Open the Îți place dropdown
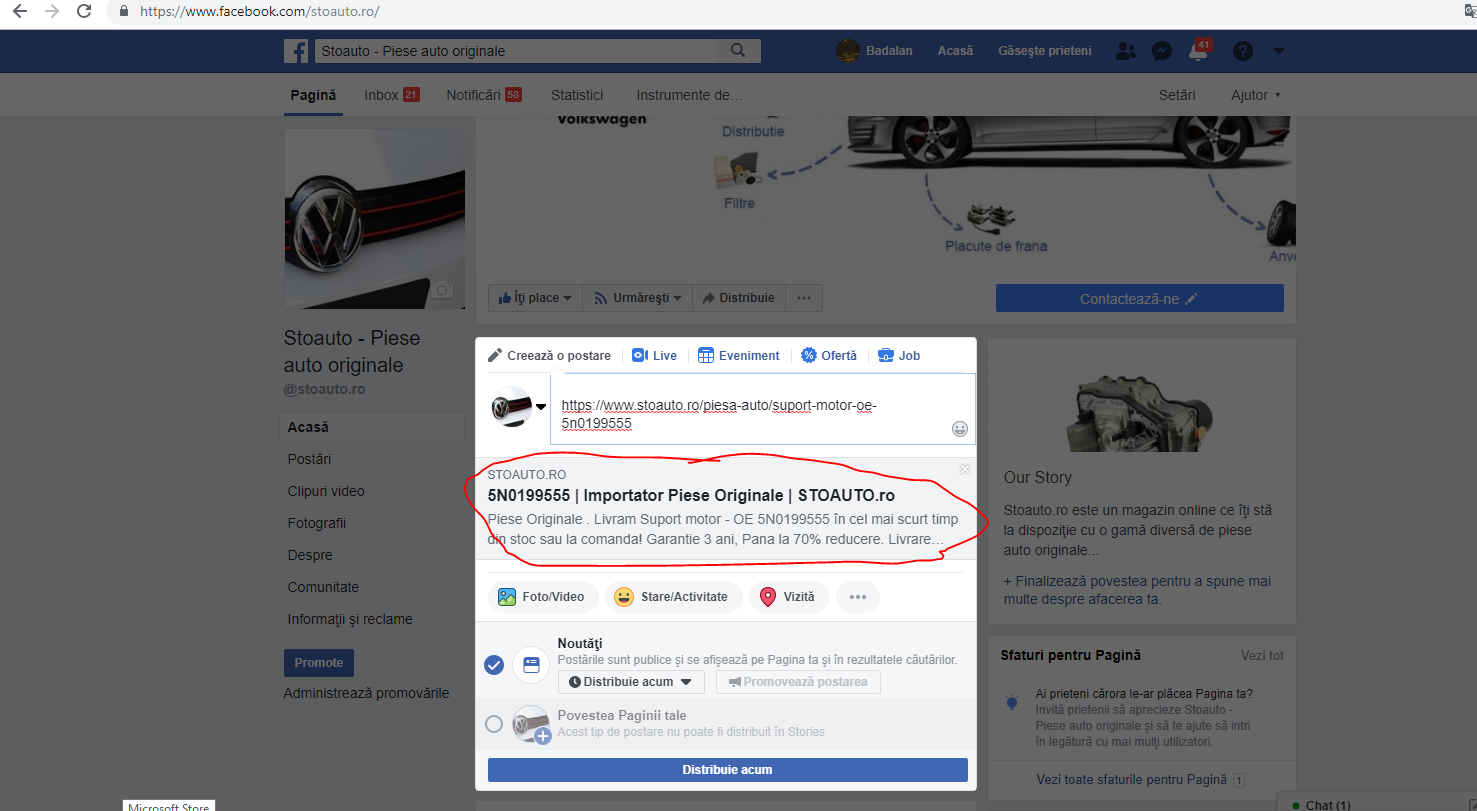 [x=535, y=298]
